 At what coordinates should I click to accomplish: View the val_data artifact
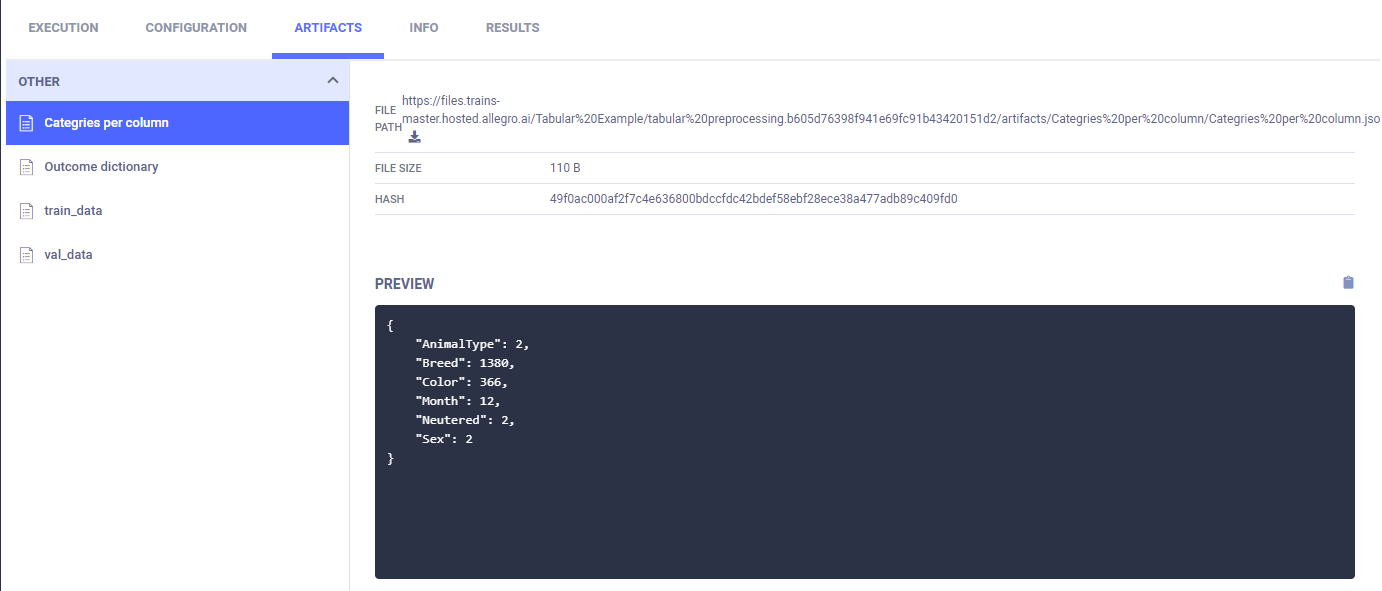tap(68, 255)
